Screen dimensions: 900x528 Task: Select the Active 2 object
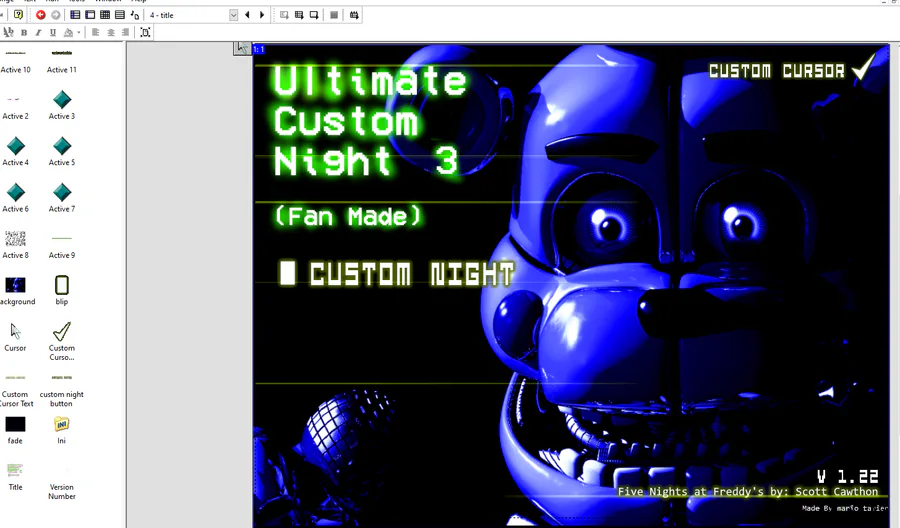(15, 107)
